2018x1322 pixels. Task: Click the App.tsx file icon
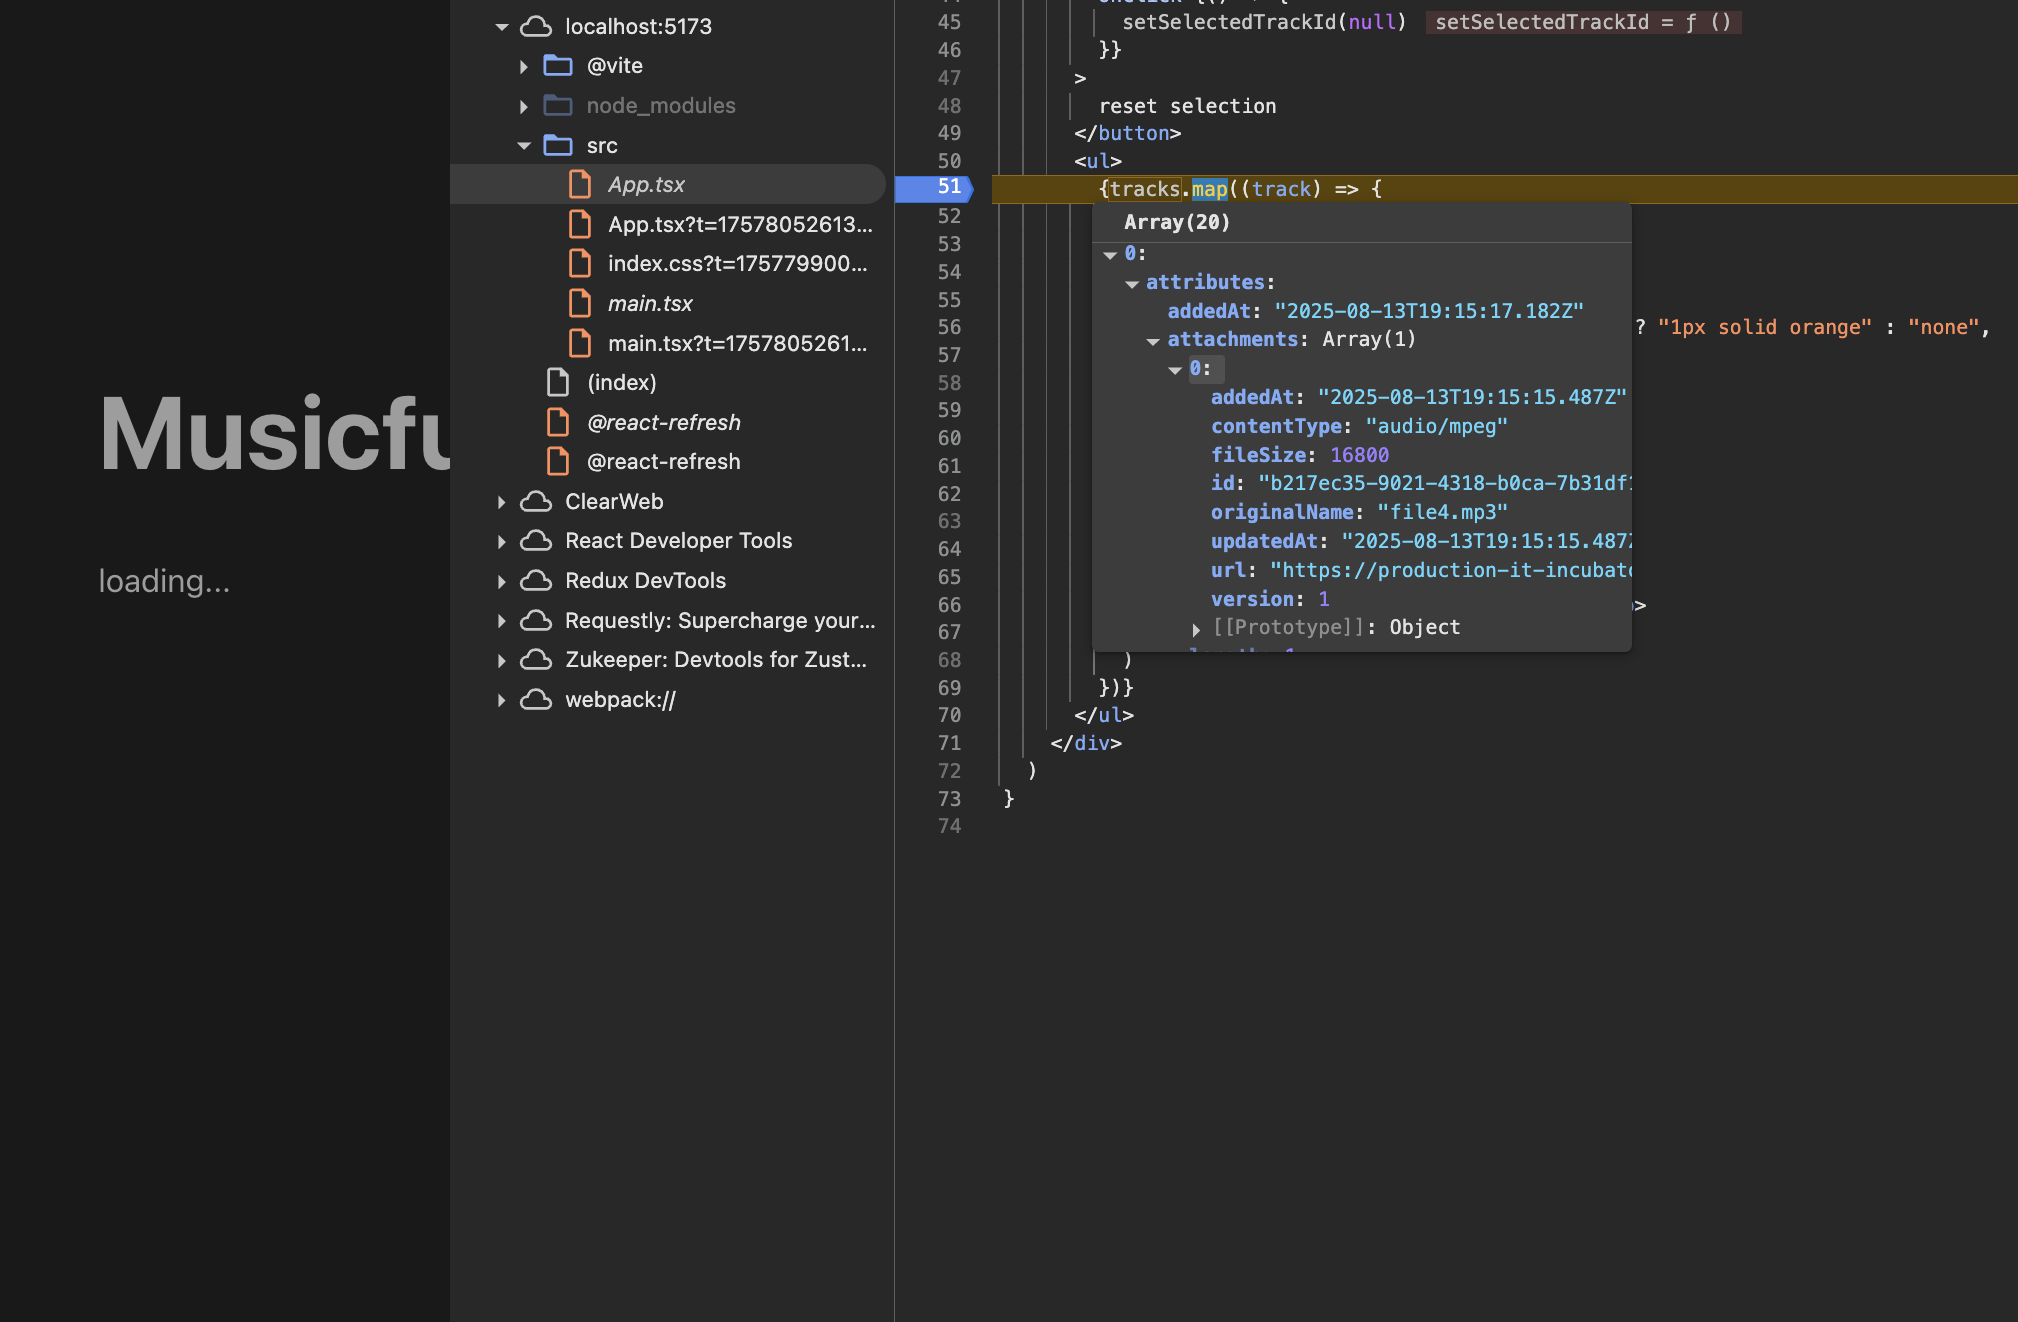click(x=580, y=185)
